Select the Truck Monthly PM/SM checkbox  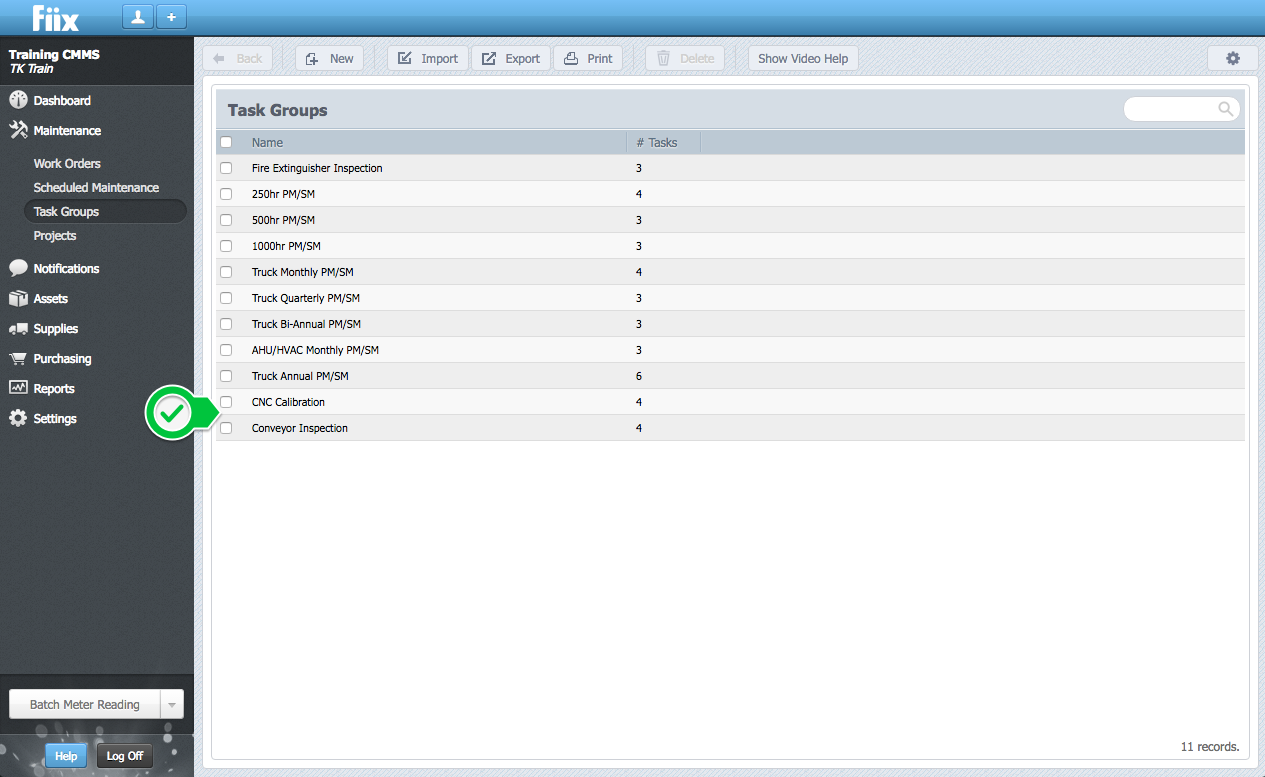(x=226, y=272)
